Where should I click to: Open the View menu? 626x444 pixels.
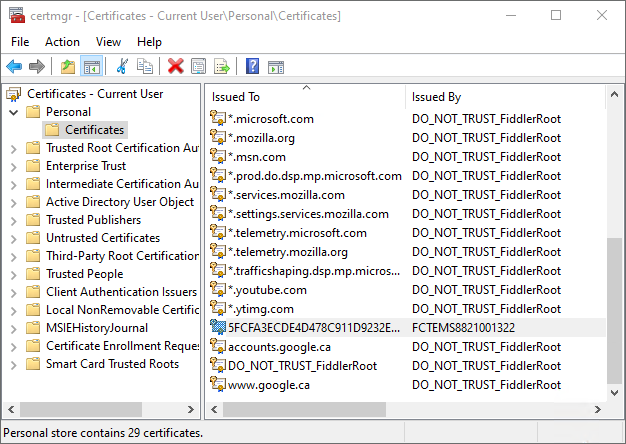tap(108, 42)
